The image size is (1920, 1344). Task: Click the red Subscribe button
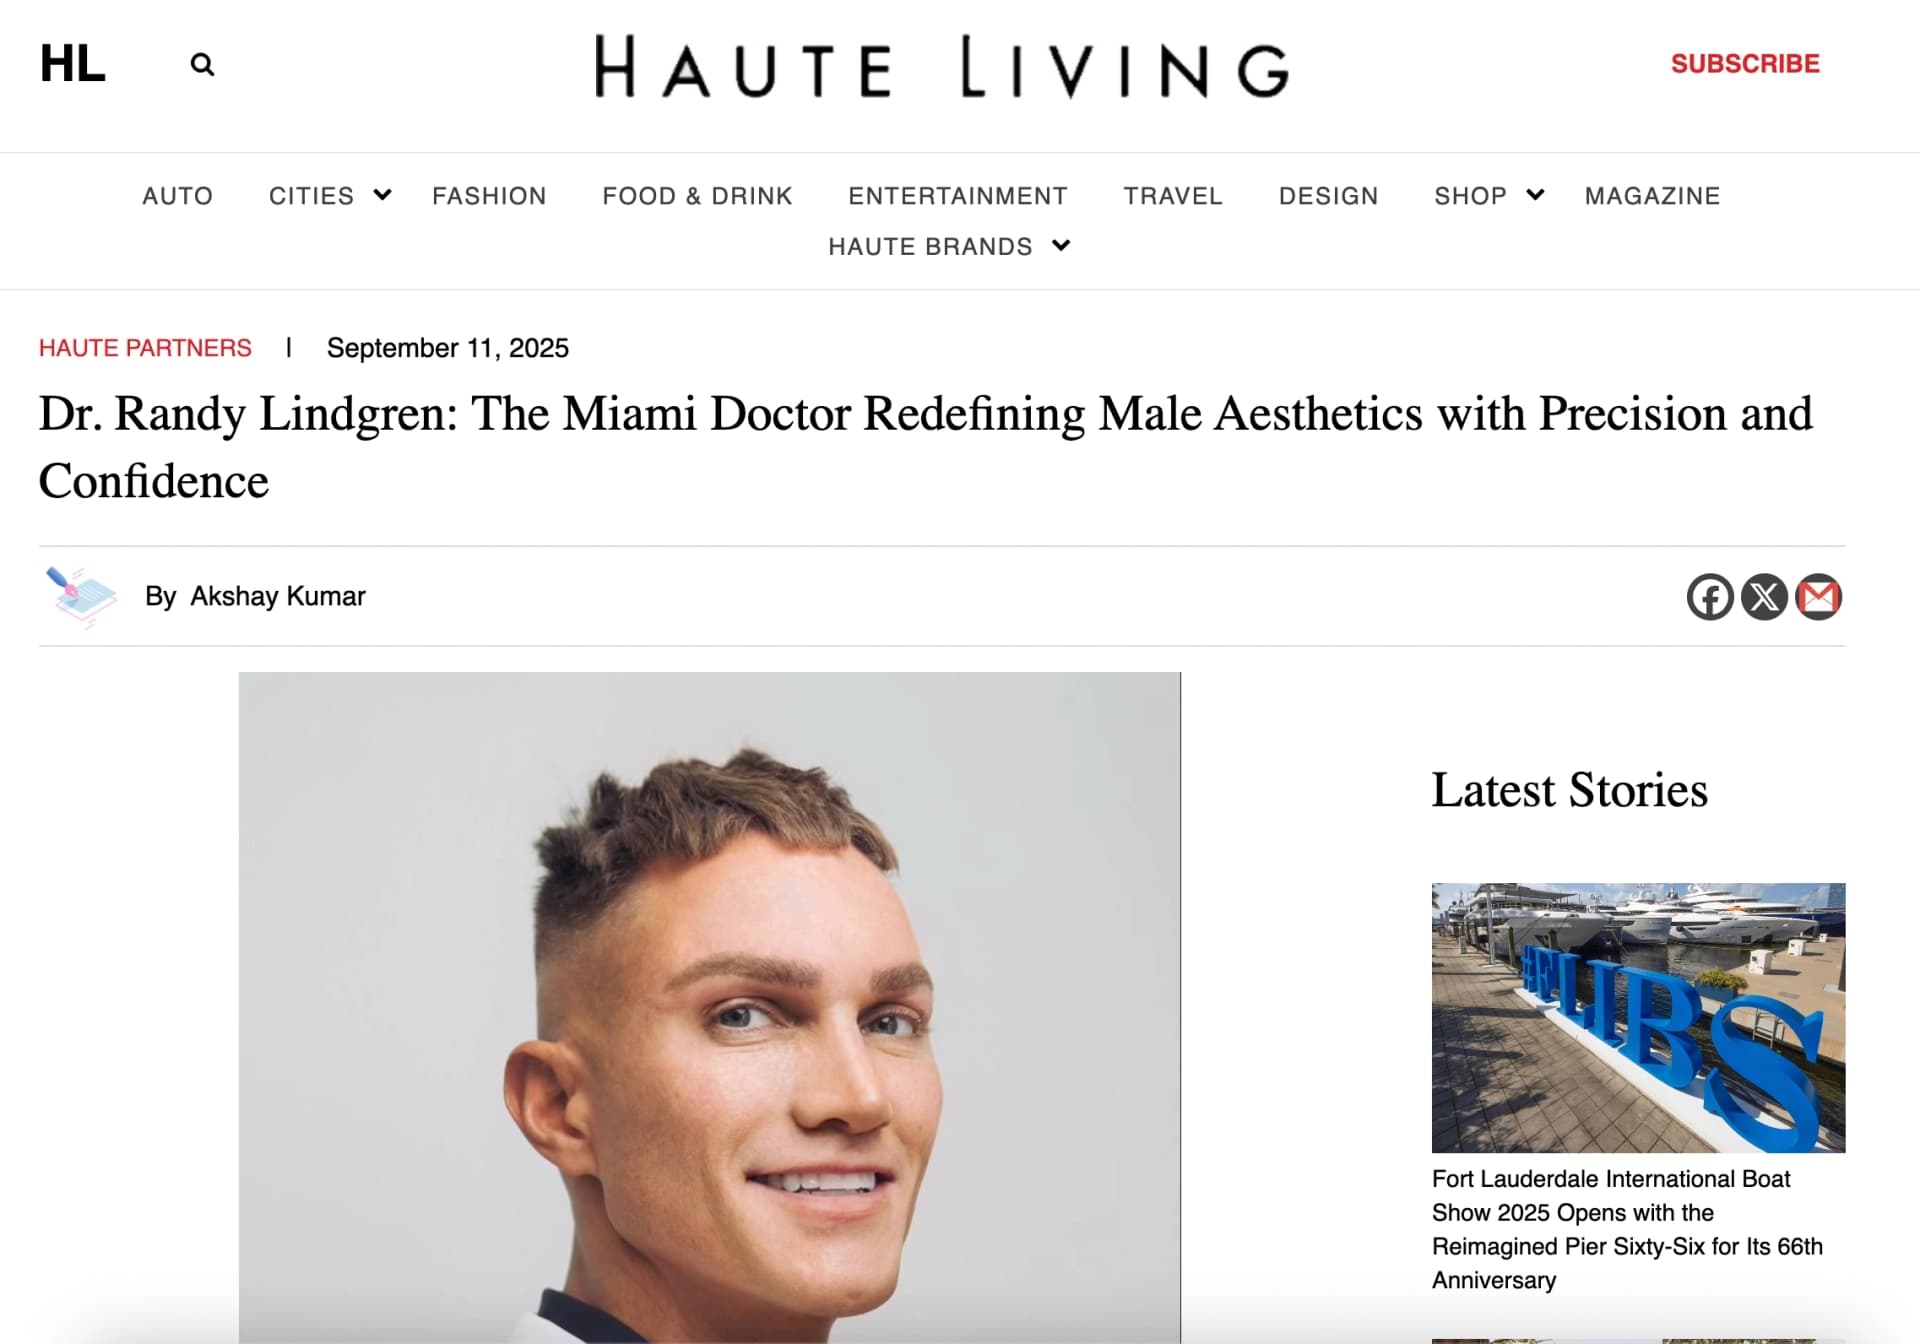coord(1745,64)
